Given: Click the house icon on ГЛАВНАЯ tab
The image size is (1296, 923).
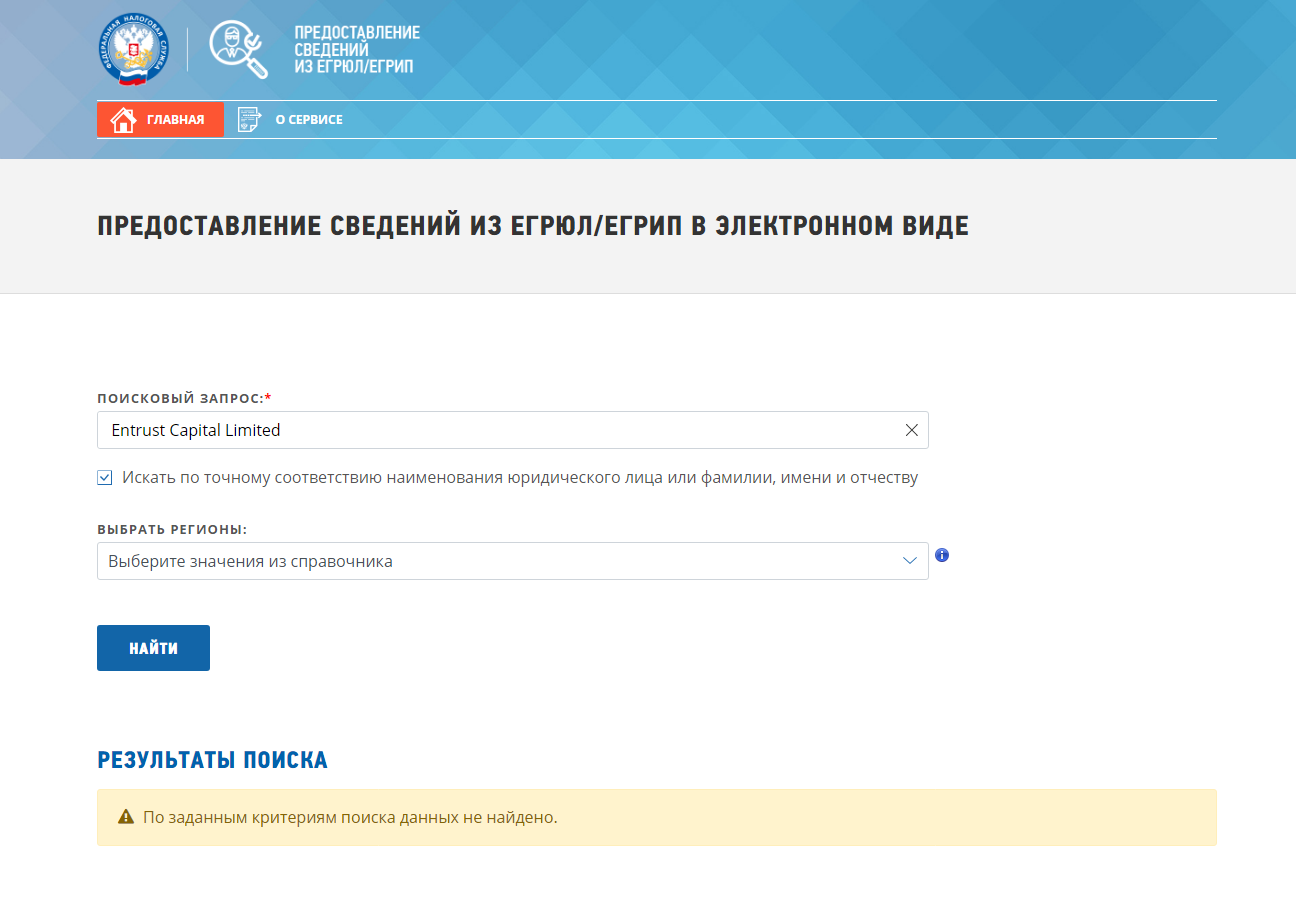Looking at the screenshot, I should click(122, 119).
